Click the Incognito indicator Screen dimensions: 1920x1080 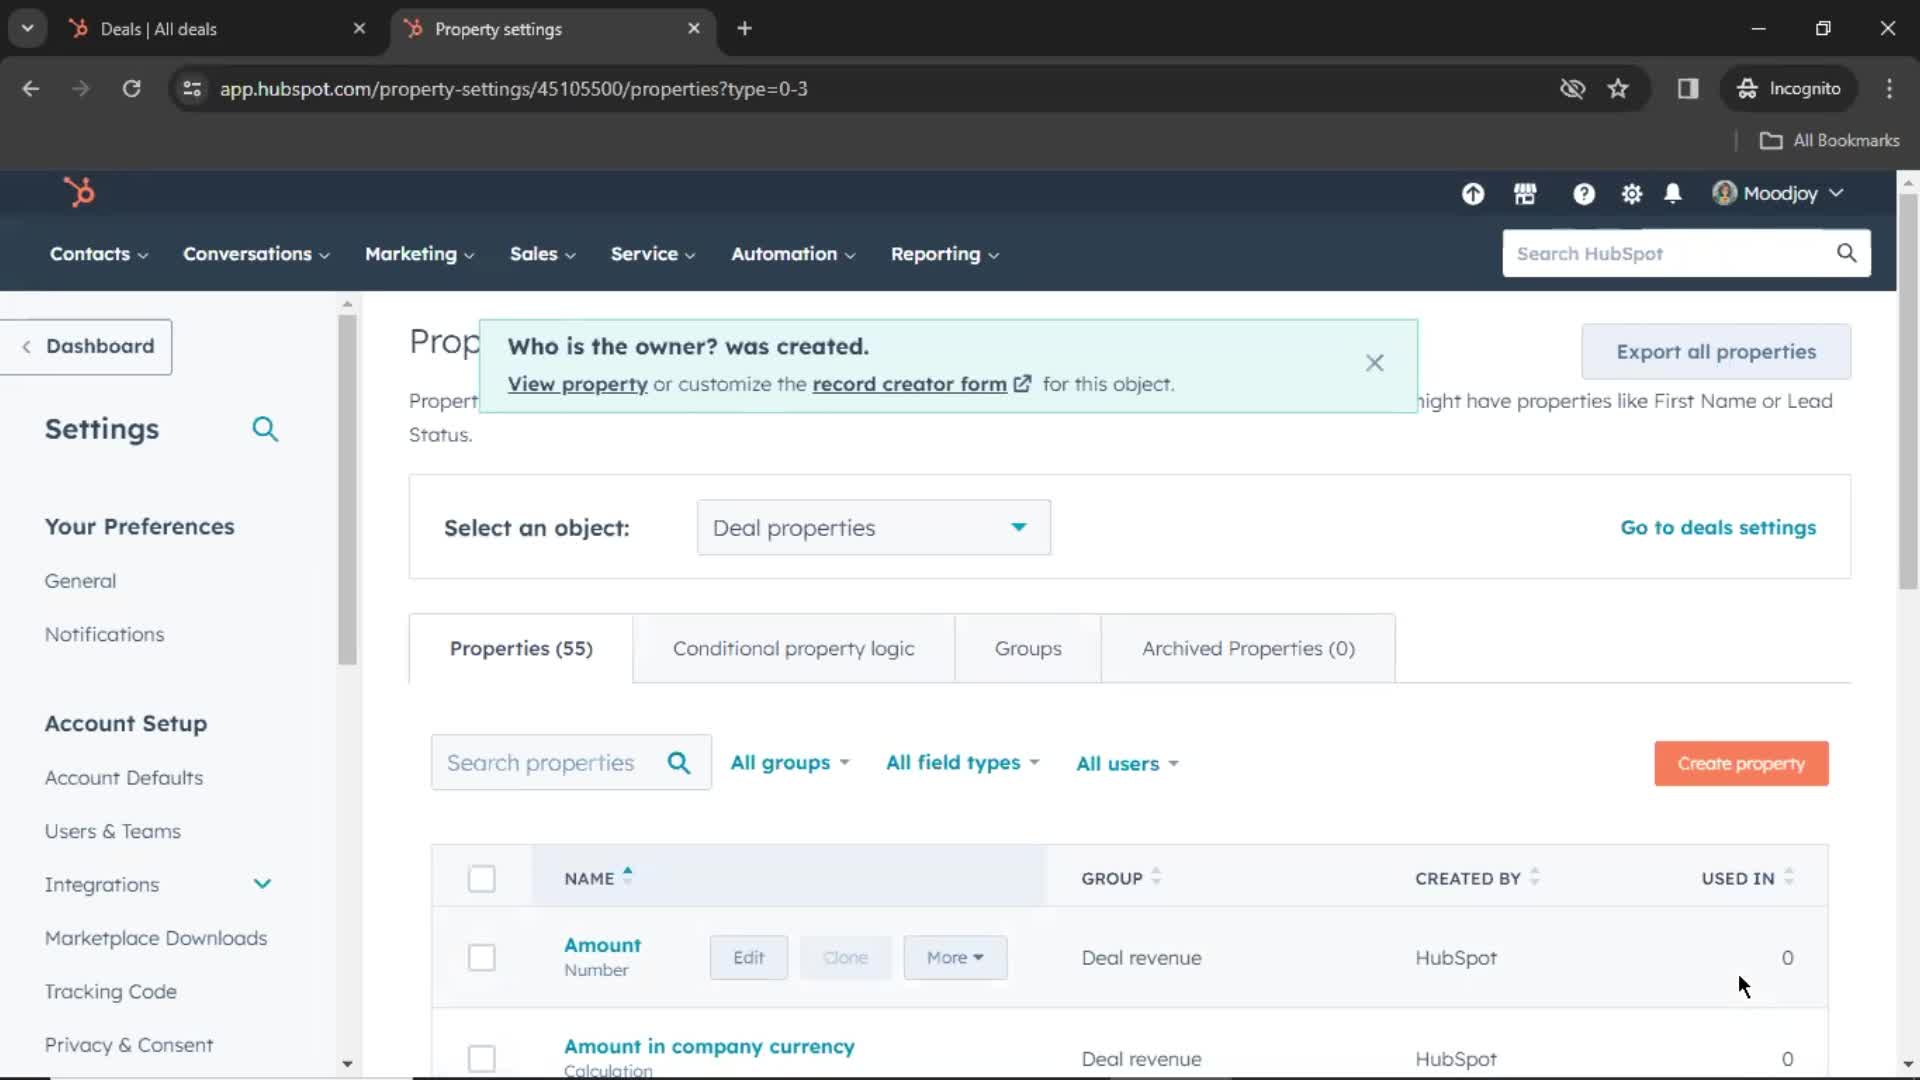tap(1789, 88)
